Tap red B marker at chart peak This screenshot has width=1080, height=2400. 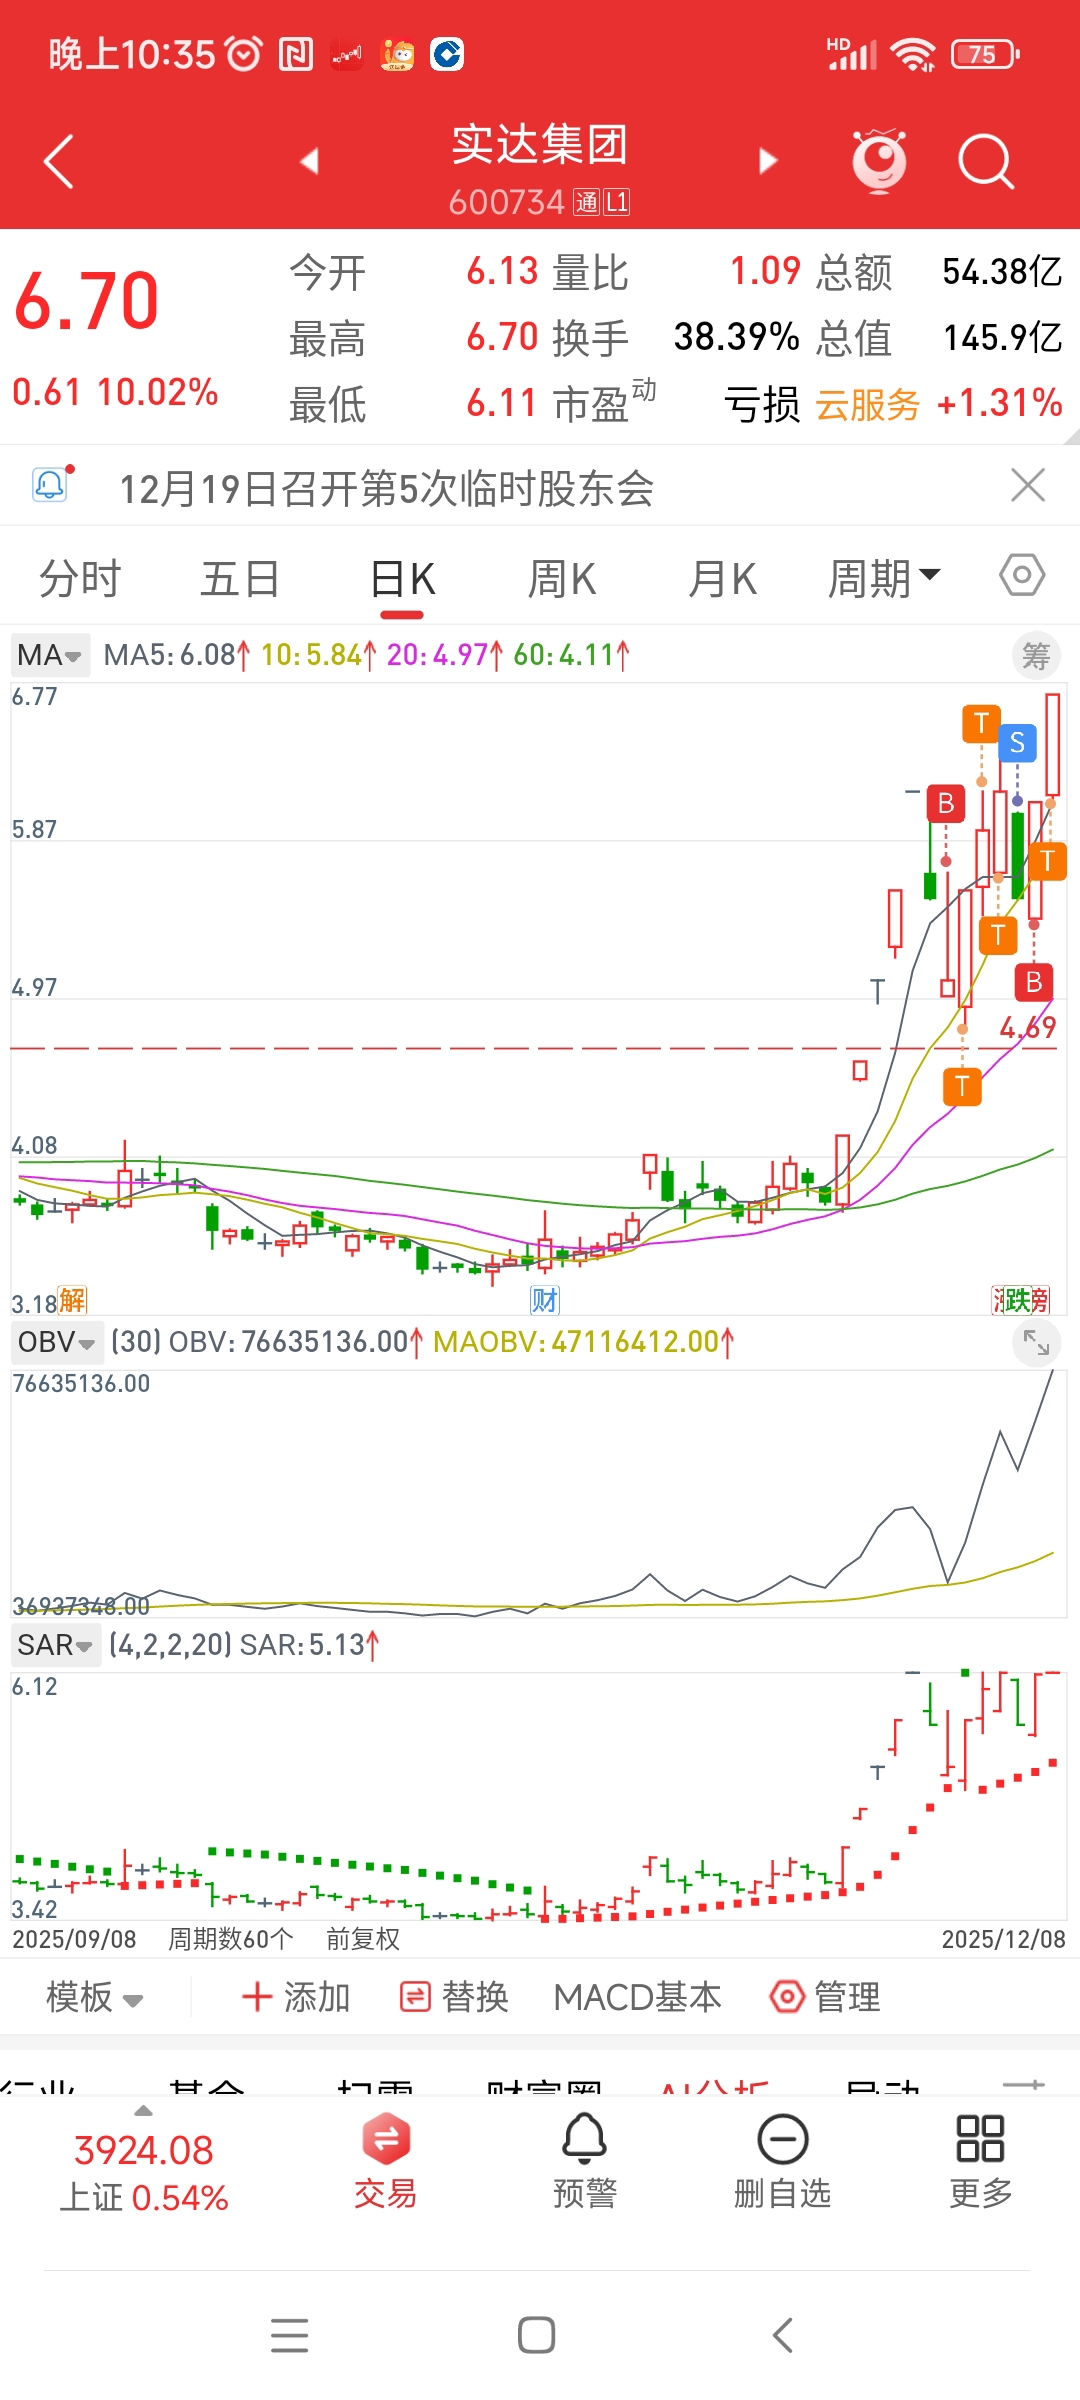coord(946,804)
